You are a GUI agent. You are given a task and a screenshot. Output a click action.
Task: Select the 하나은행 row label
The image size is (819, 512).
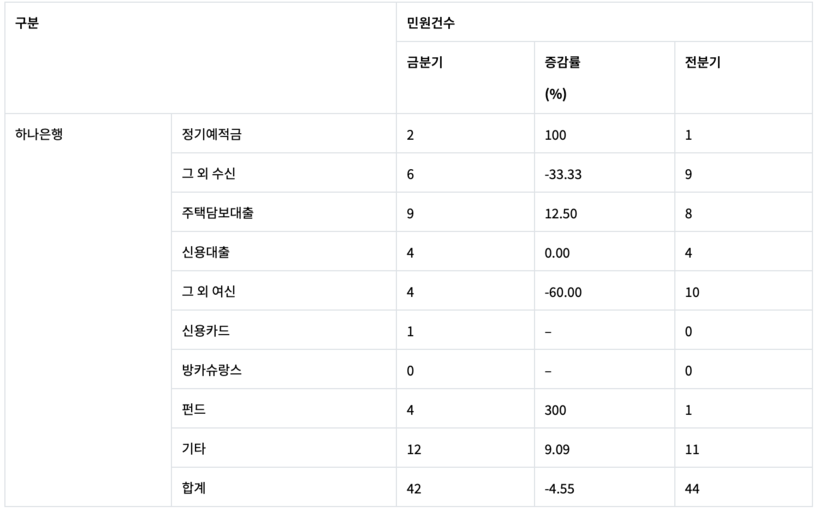[39, 134]
